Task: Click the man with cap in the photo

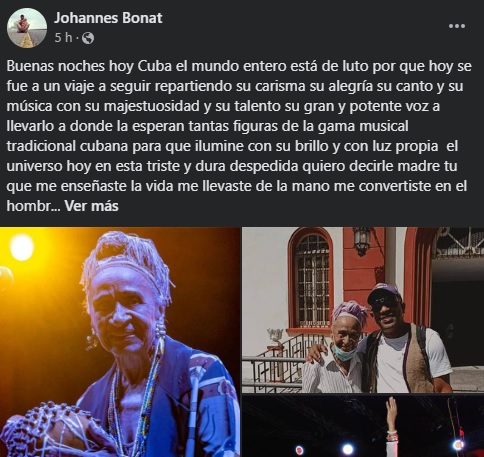Action: click(x=405, y=338)
